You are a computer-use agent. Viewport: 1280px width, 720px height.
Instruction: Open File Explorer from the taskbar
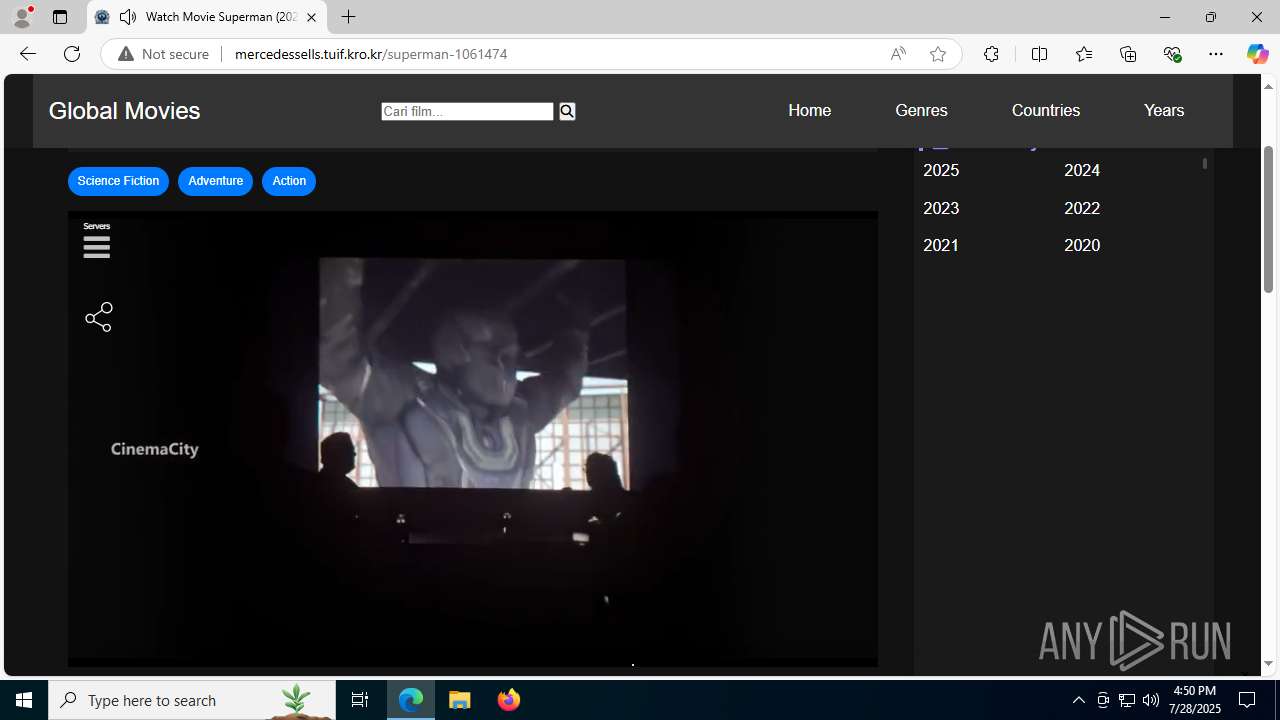click(x=459, y=700)
